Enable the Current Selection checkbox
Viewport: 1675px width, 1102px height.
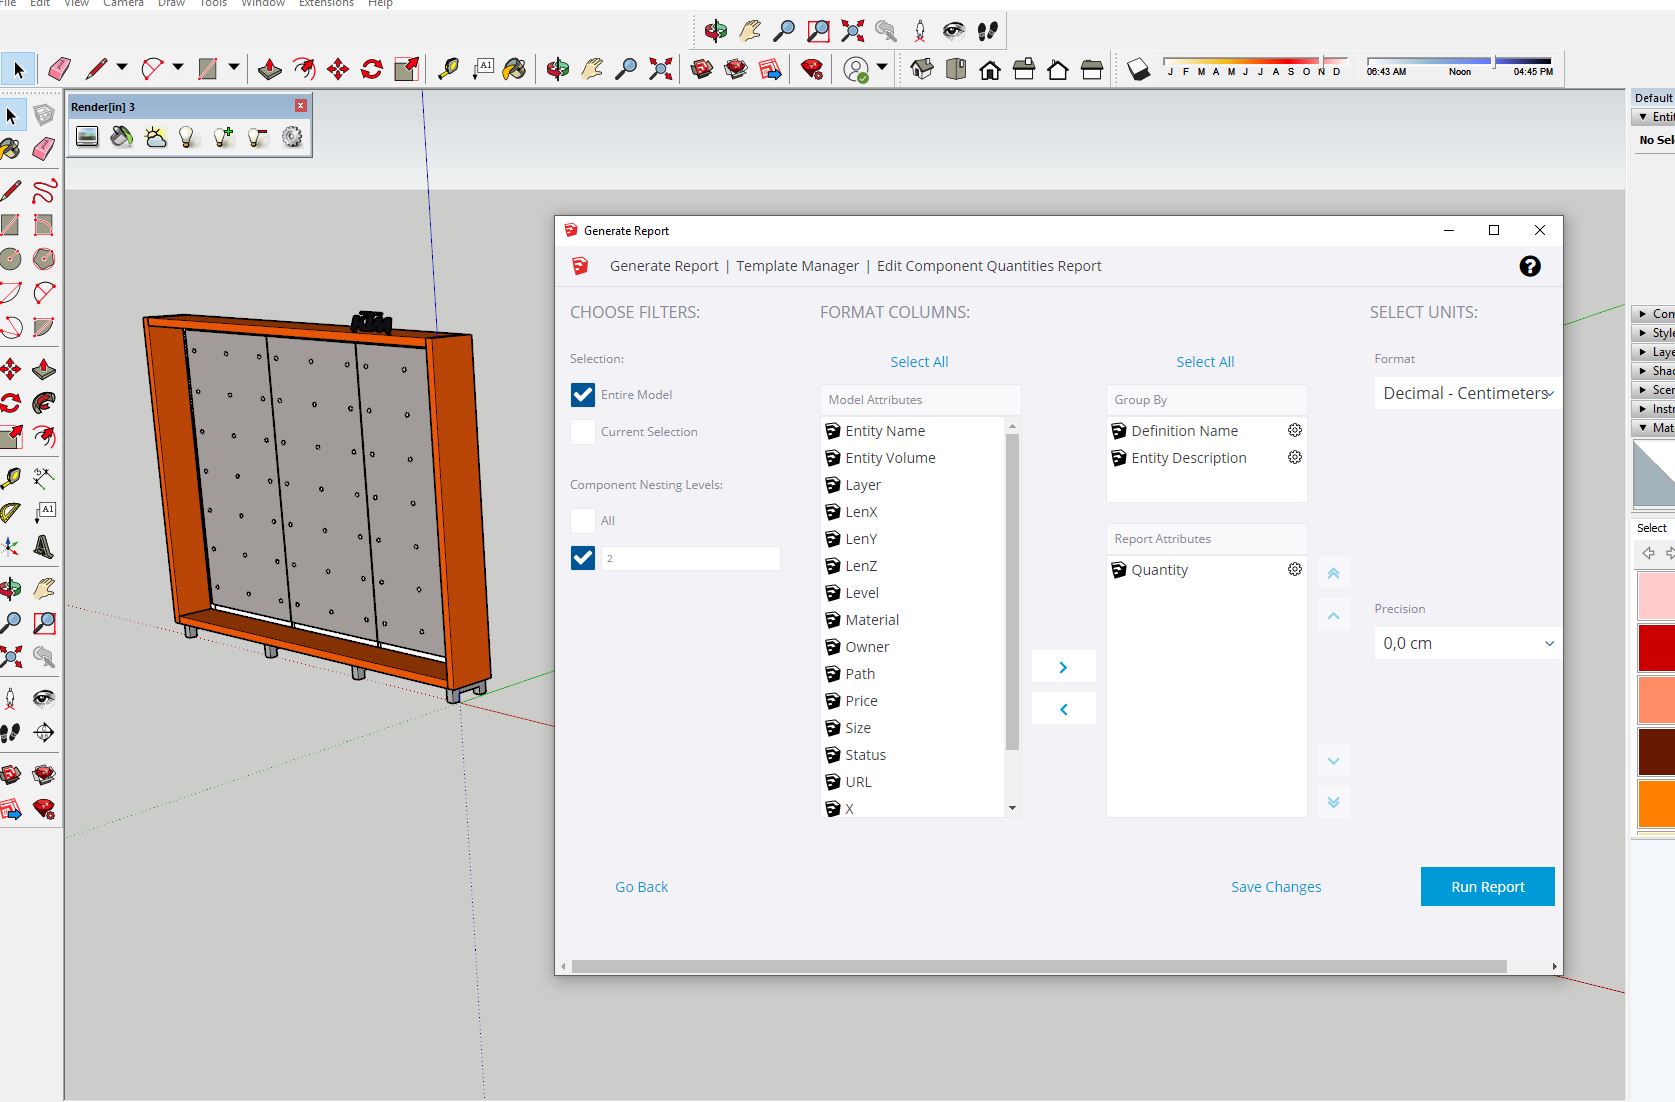[583, 432]
